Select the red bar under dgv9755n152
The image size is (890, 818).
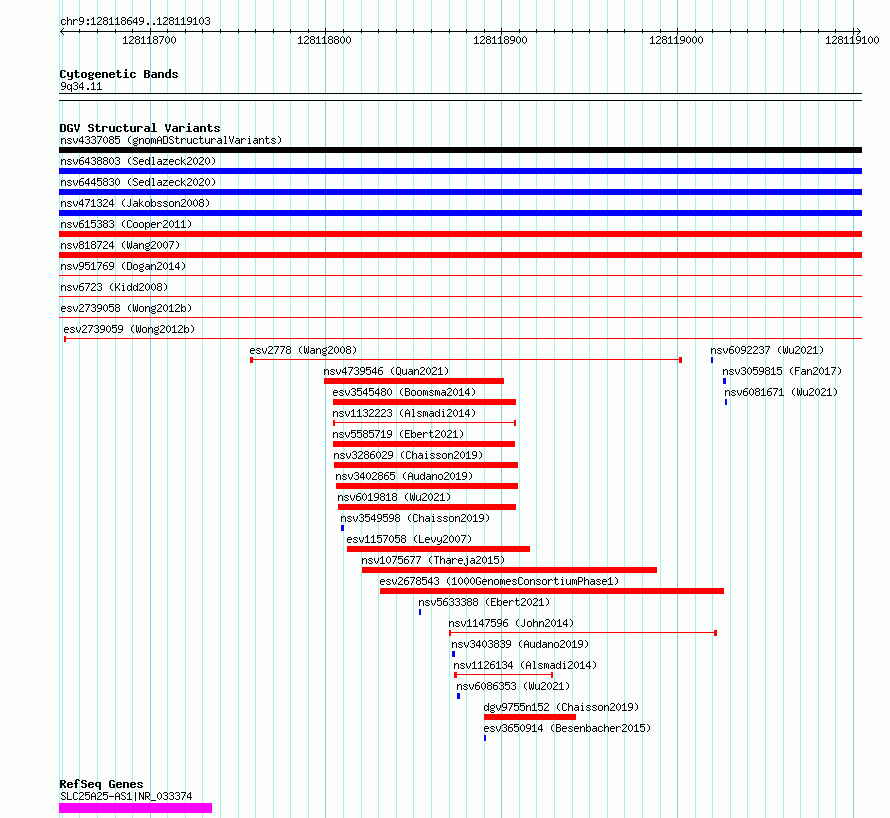(530, 717)
